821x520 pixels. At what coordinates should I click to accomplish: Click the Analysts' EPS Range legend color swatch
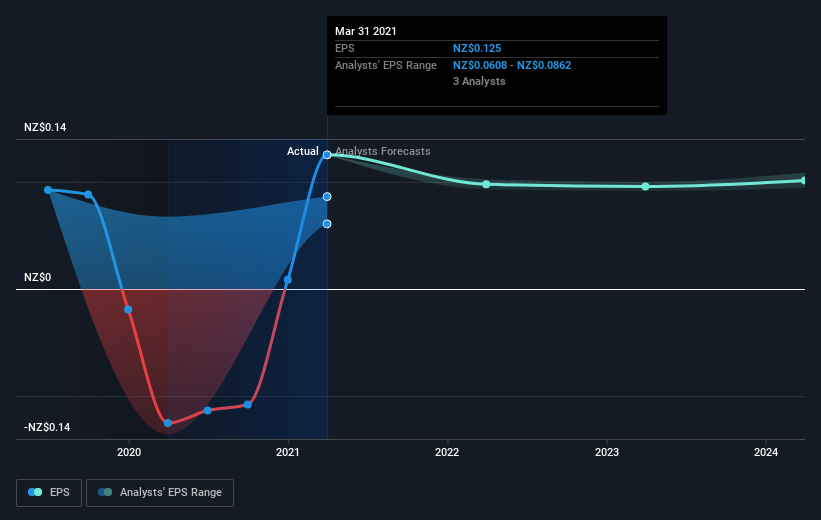click(x=105, y=492)
